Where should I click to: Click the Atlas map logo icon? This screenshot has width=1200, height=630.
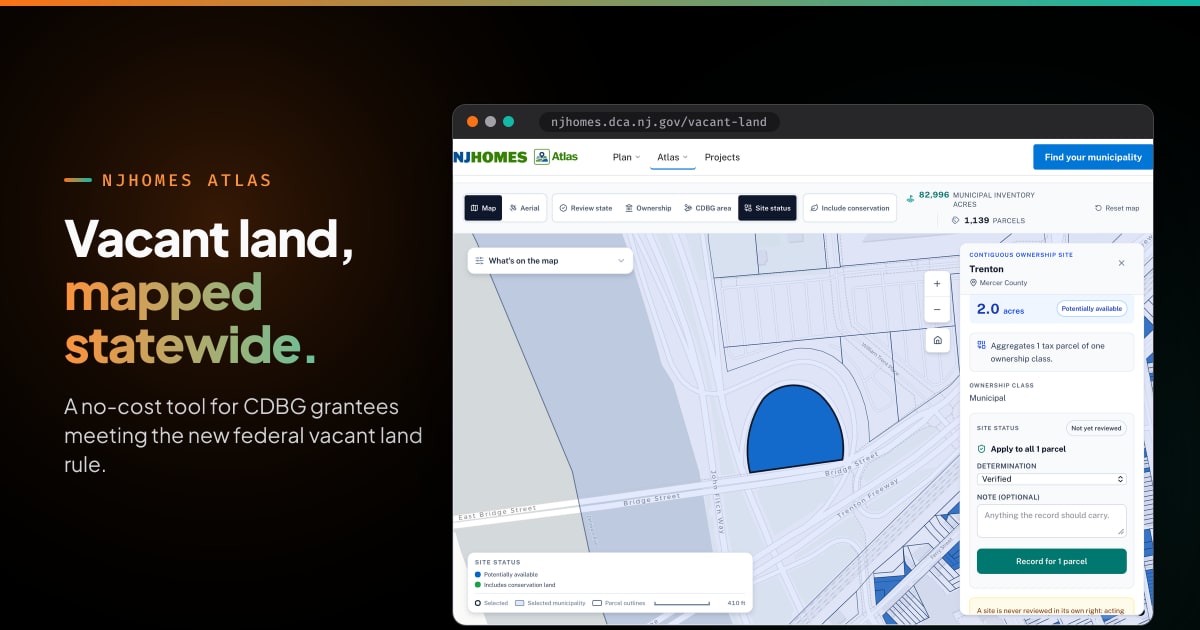pyautogui.click(x=541, y=157)
